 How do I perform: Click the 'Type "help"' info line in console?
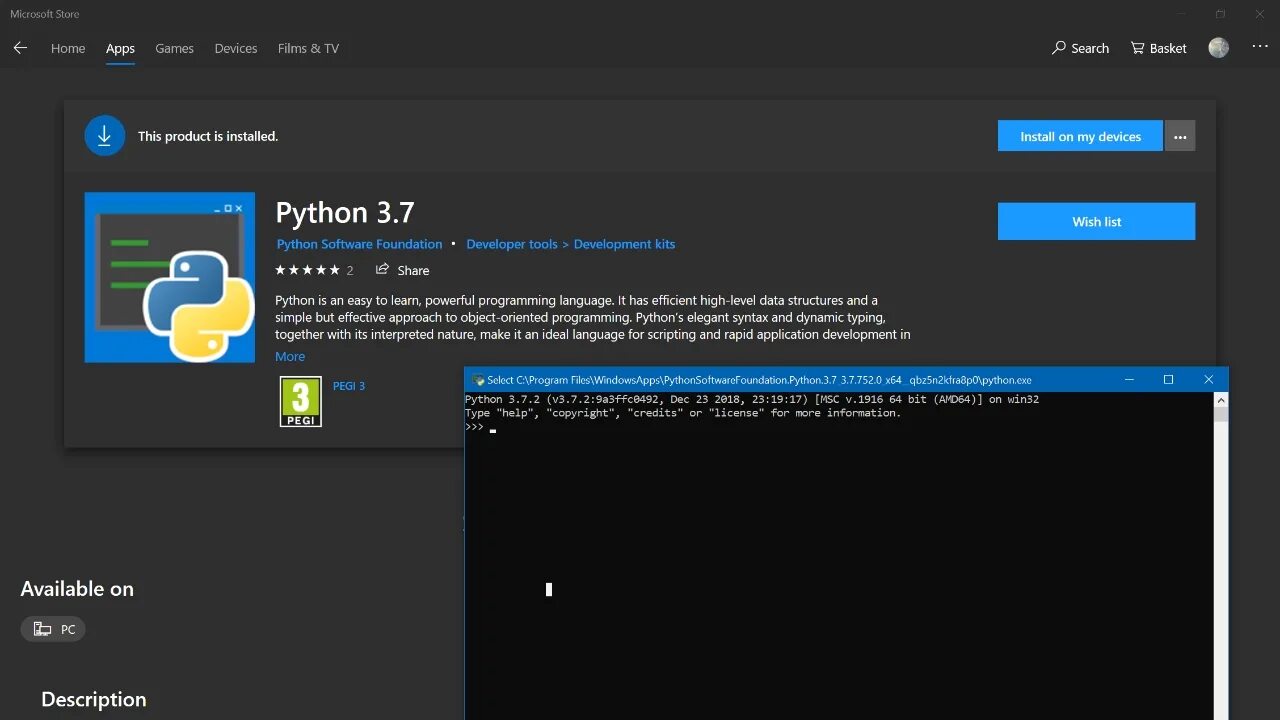(683, 413)
